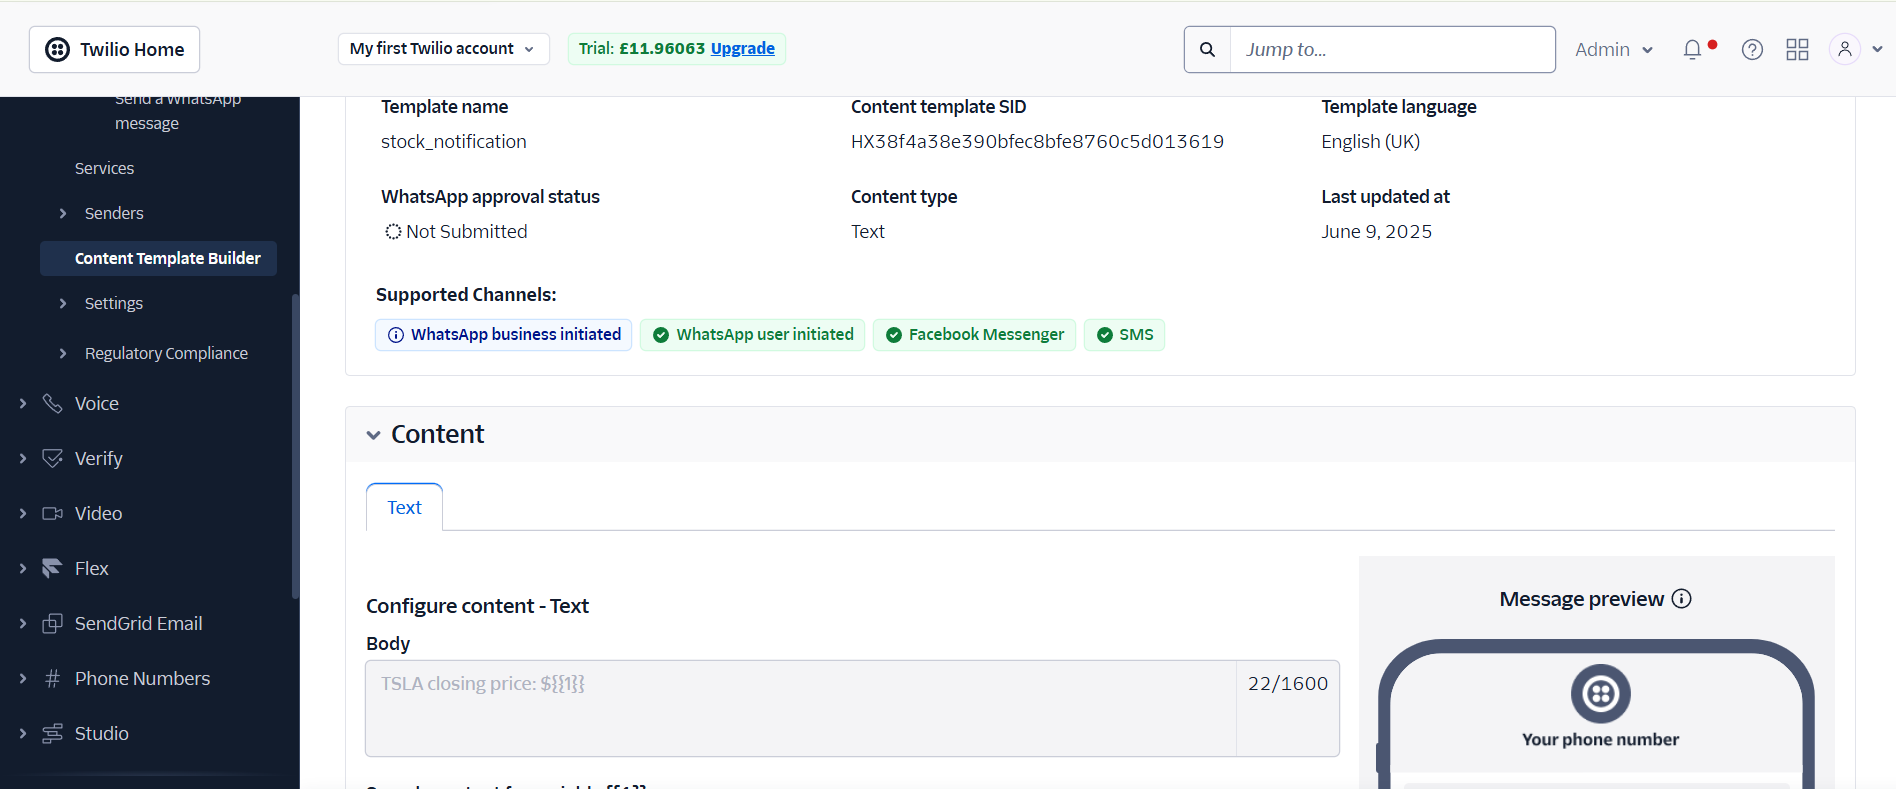Open the user profile avatar
The width and height of the screenshot is (1896, 789).
tap(1844, 49)
